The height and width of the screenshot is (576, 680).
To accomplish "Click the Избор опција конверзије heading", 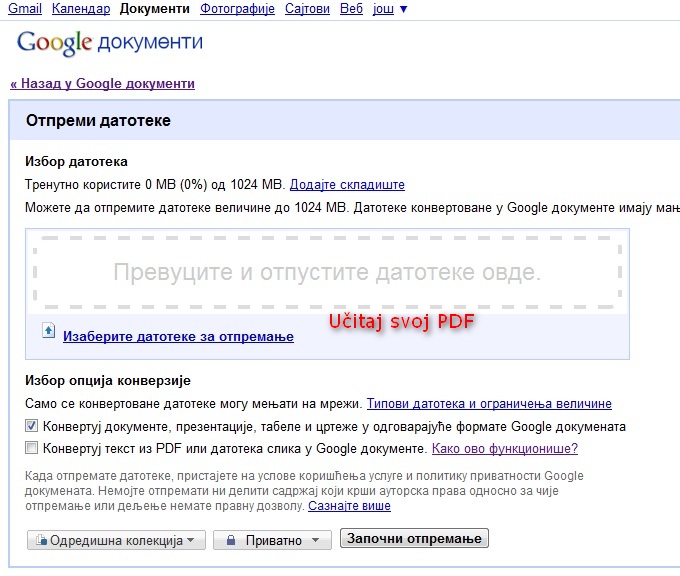I will (x=108, y=381).
